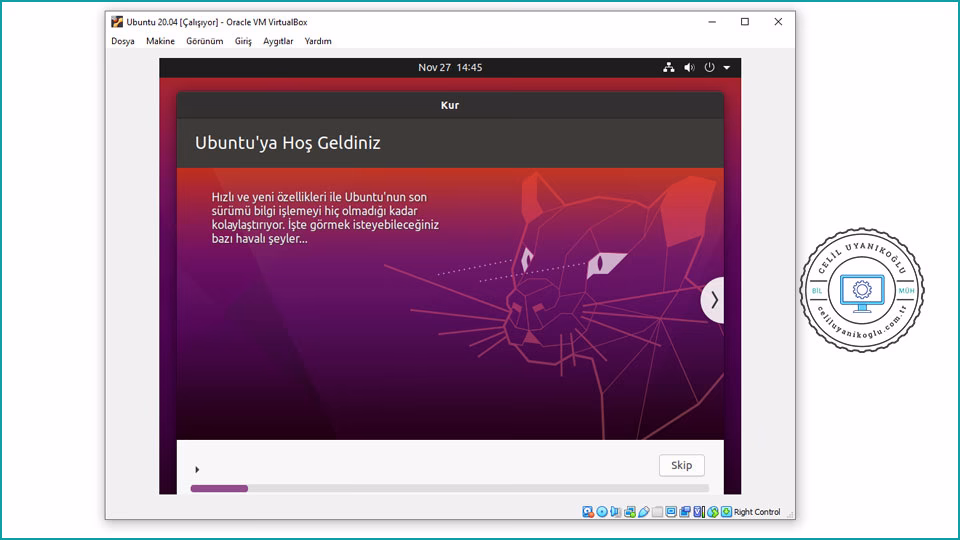Click the USB devices status icon
This screenshot has width=960, height=540.
[x=643, y=512]
